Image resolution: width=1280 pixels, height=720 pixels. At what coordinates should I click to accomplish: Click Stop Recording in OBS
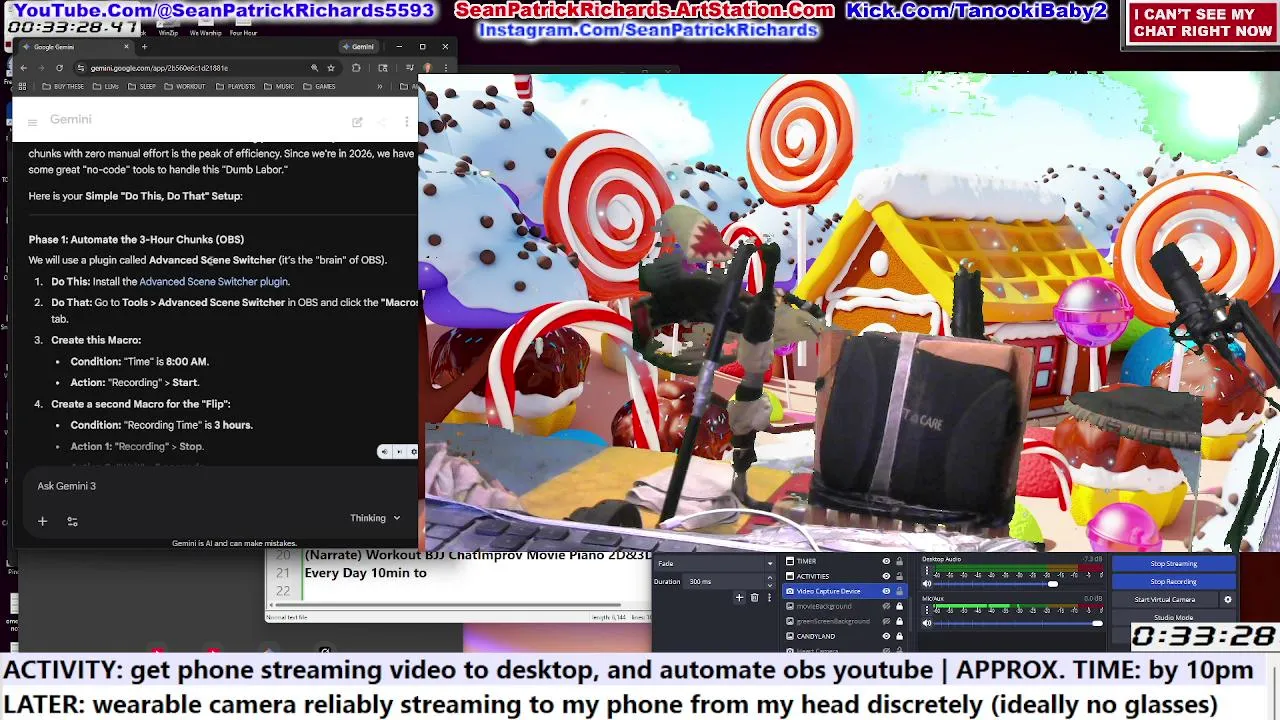[x=1173, y=582]
